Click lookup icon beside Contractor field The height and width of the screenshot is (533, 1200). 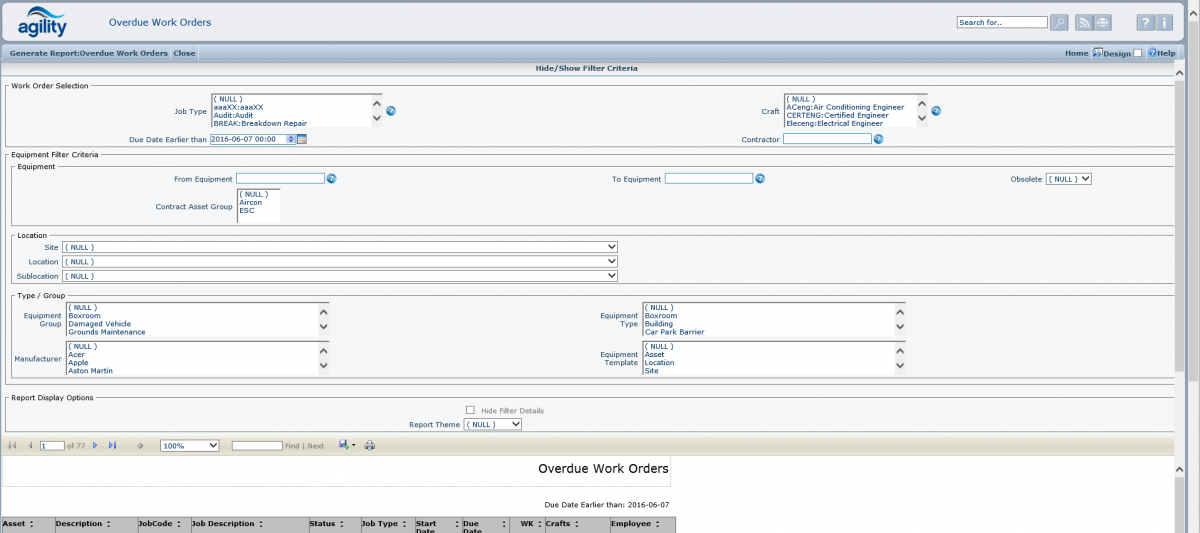(878, 139)
